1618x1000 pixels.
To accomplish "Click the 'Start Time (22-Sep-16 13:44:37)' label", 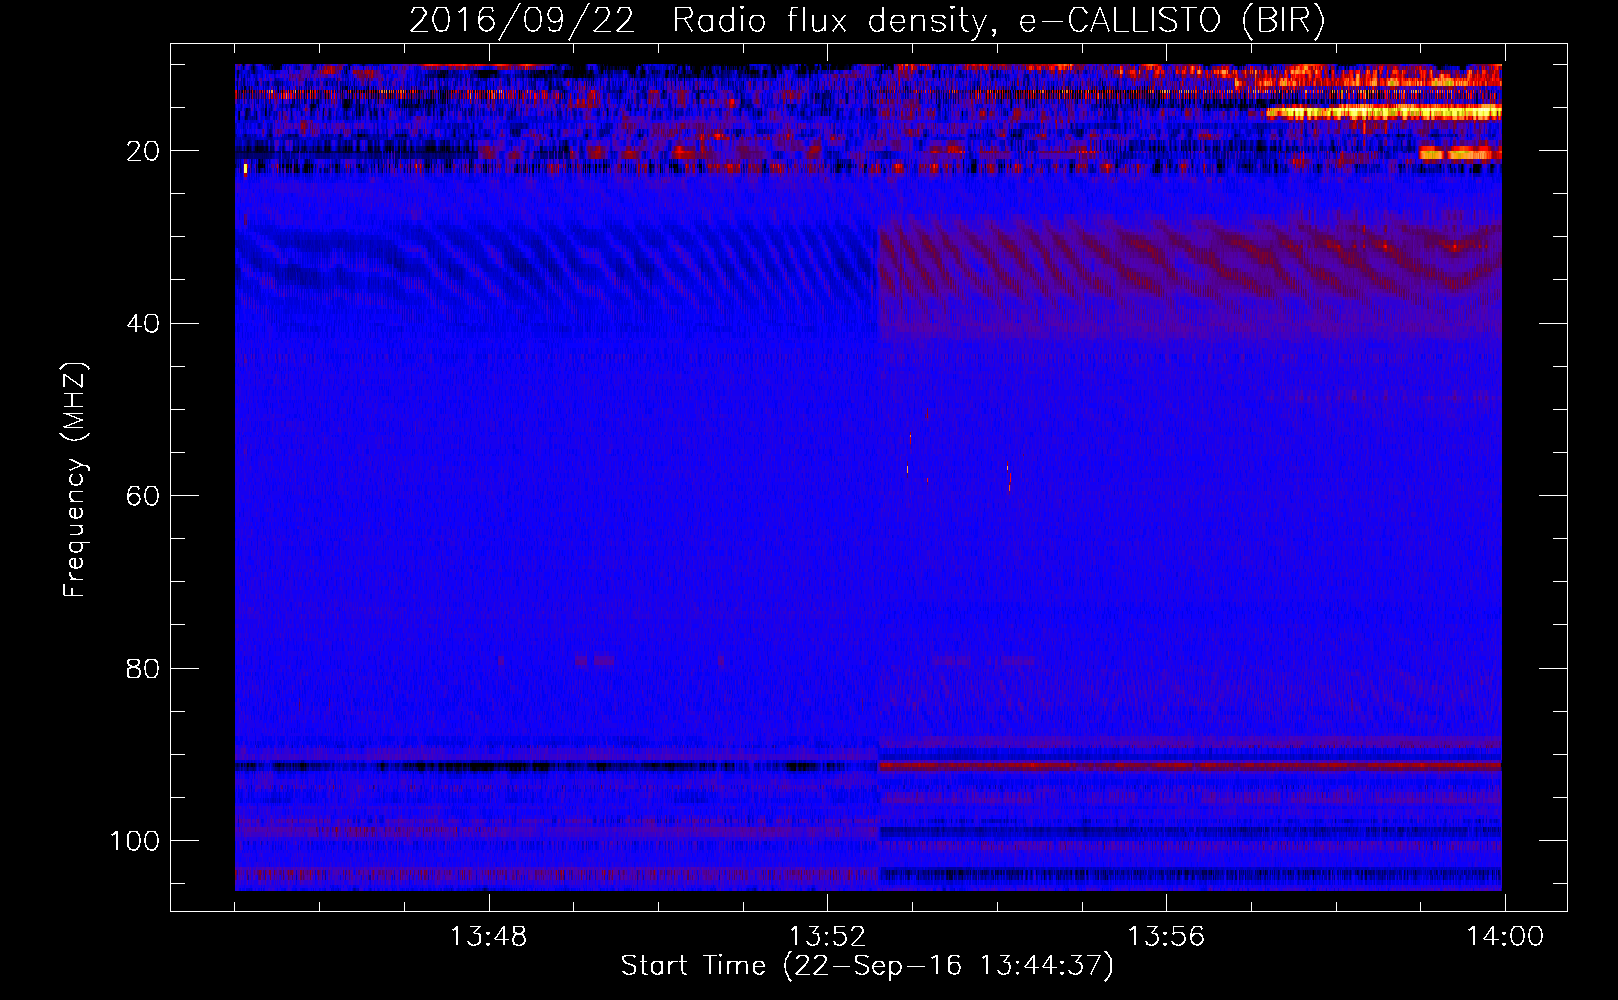I will coord(867,966).
